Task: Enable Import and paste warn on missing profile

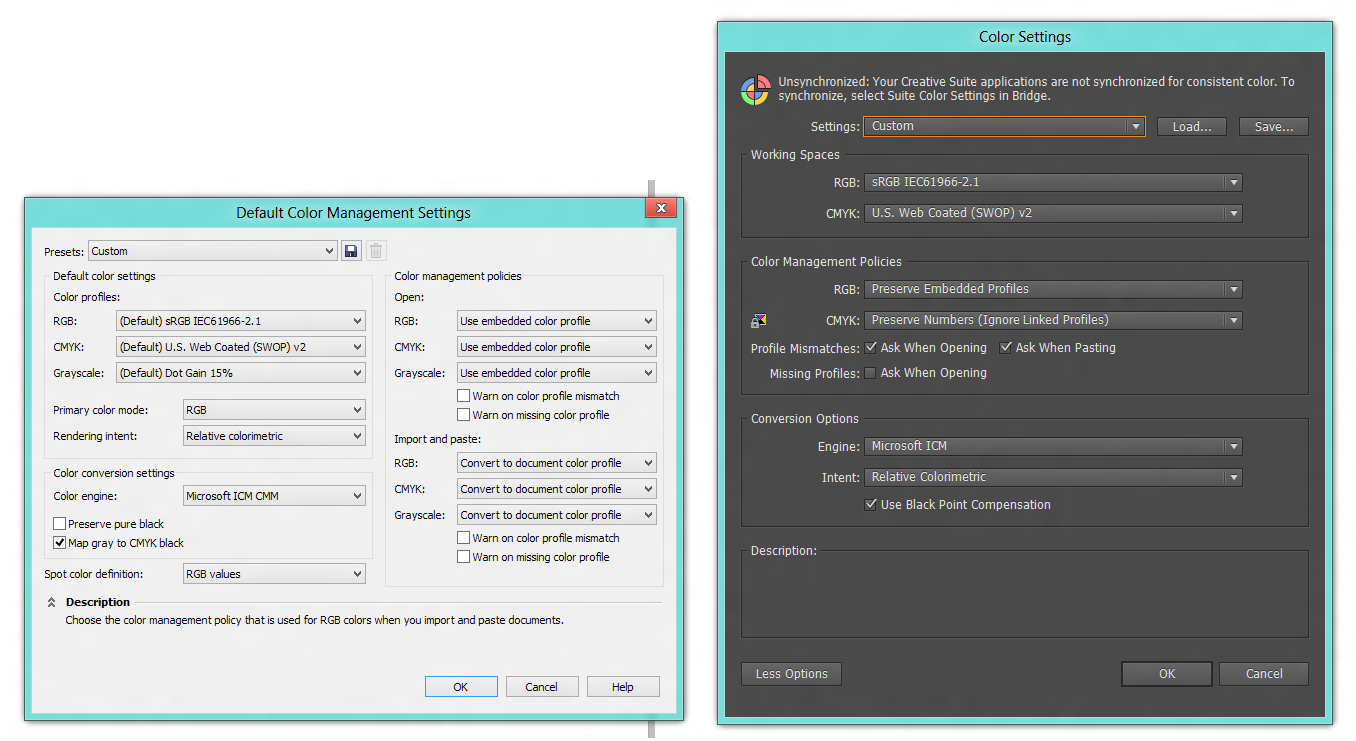Action: (x=464, y=557)
